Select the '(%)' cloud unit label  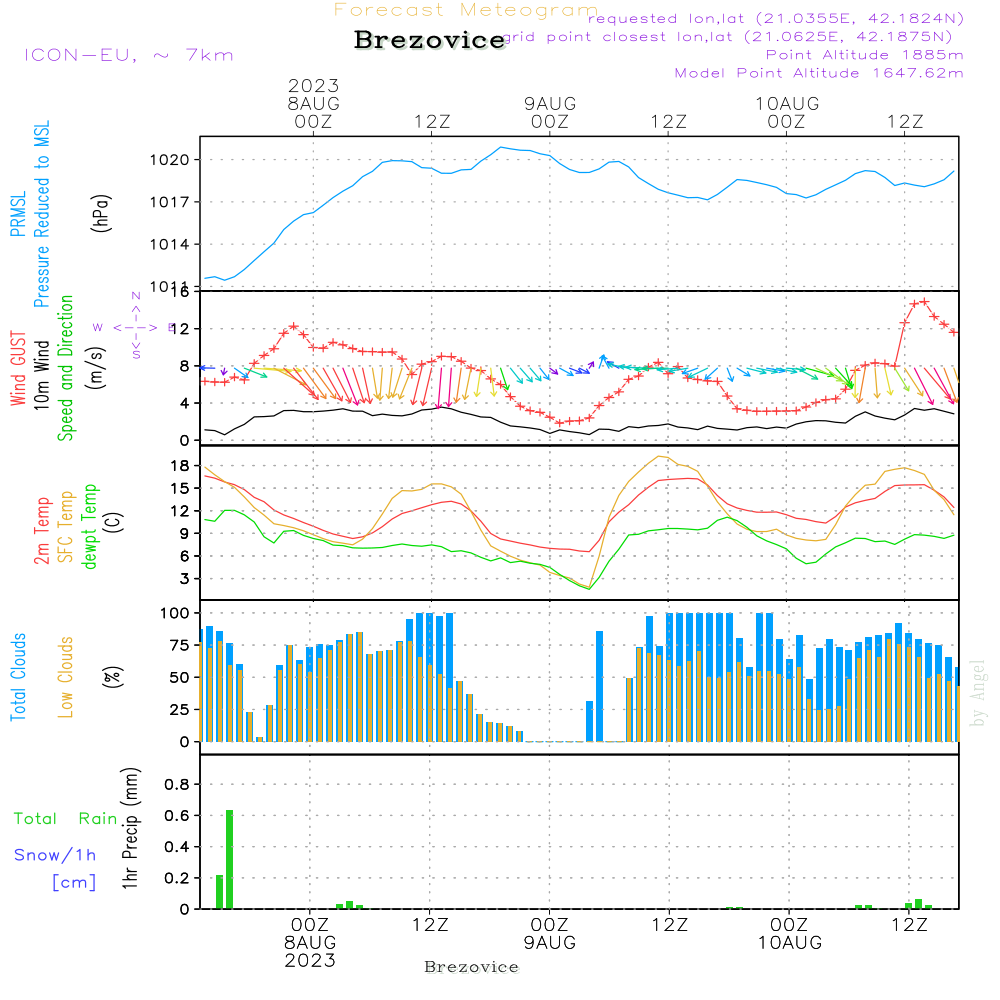[113, 677]
